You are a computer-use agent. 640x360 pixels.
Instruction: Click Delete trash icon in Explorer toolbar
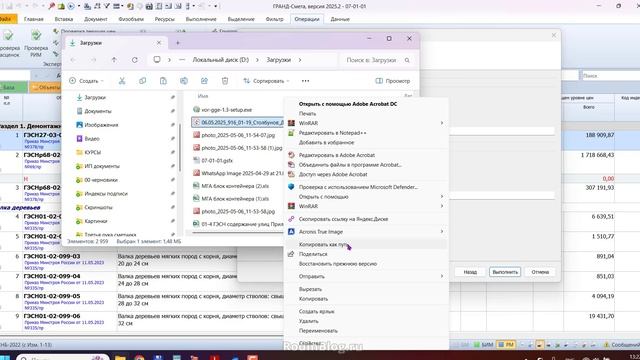(225, 81)
